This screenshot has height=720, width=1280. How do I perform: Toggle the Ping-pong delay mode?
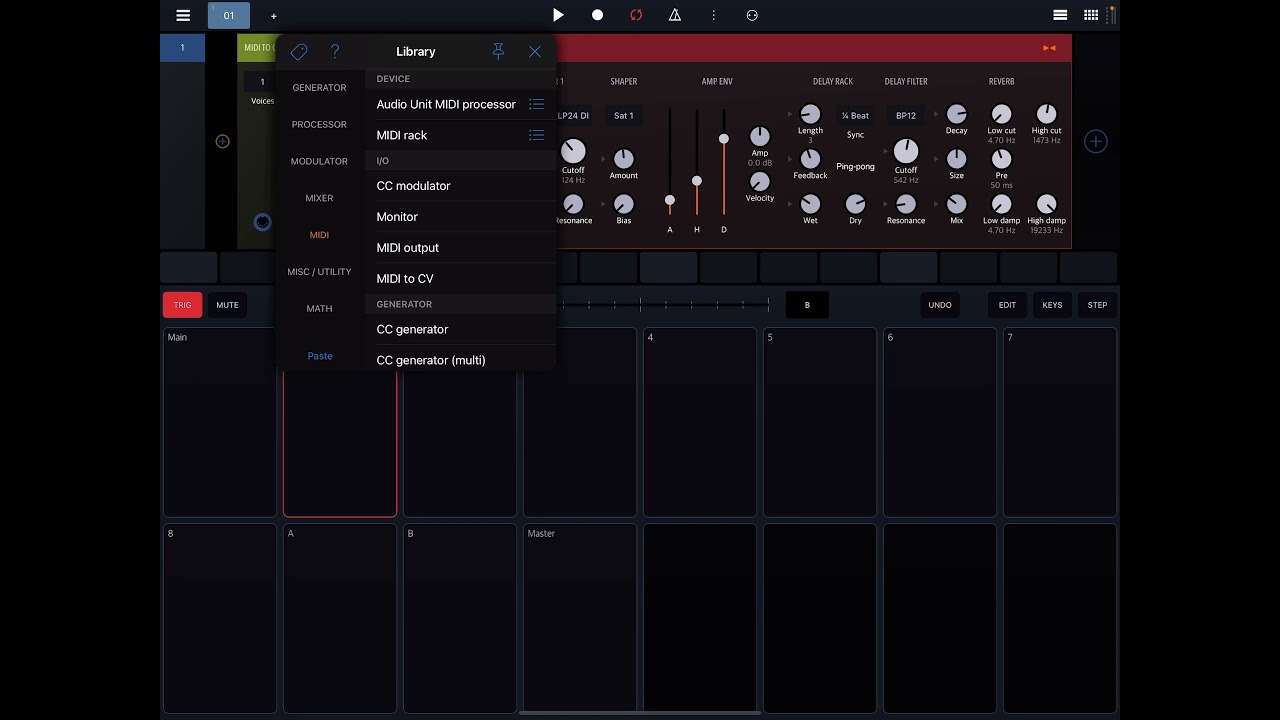856,167
